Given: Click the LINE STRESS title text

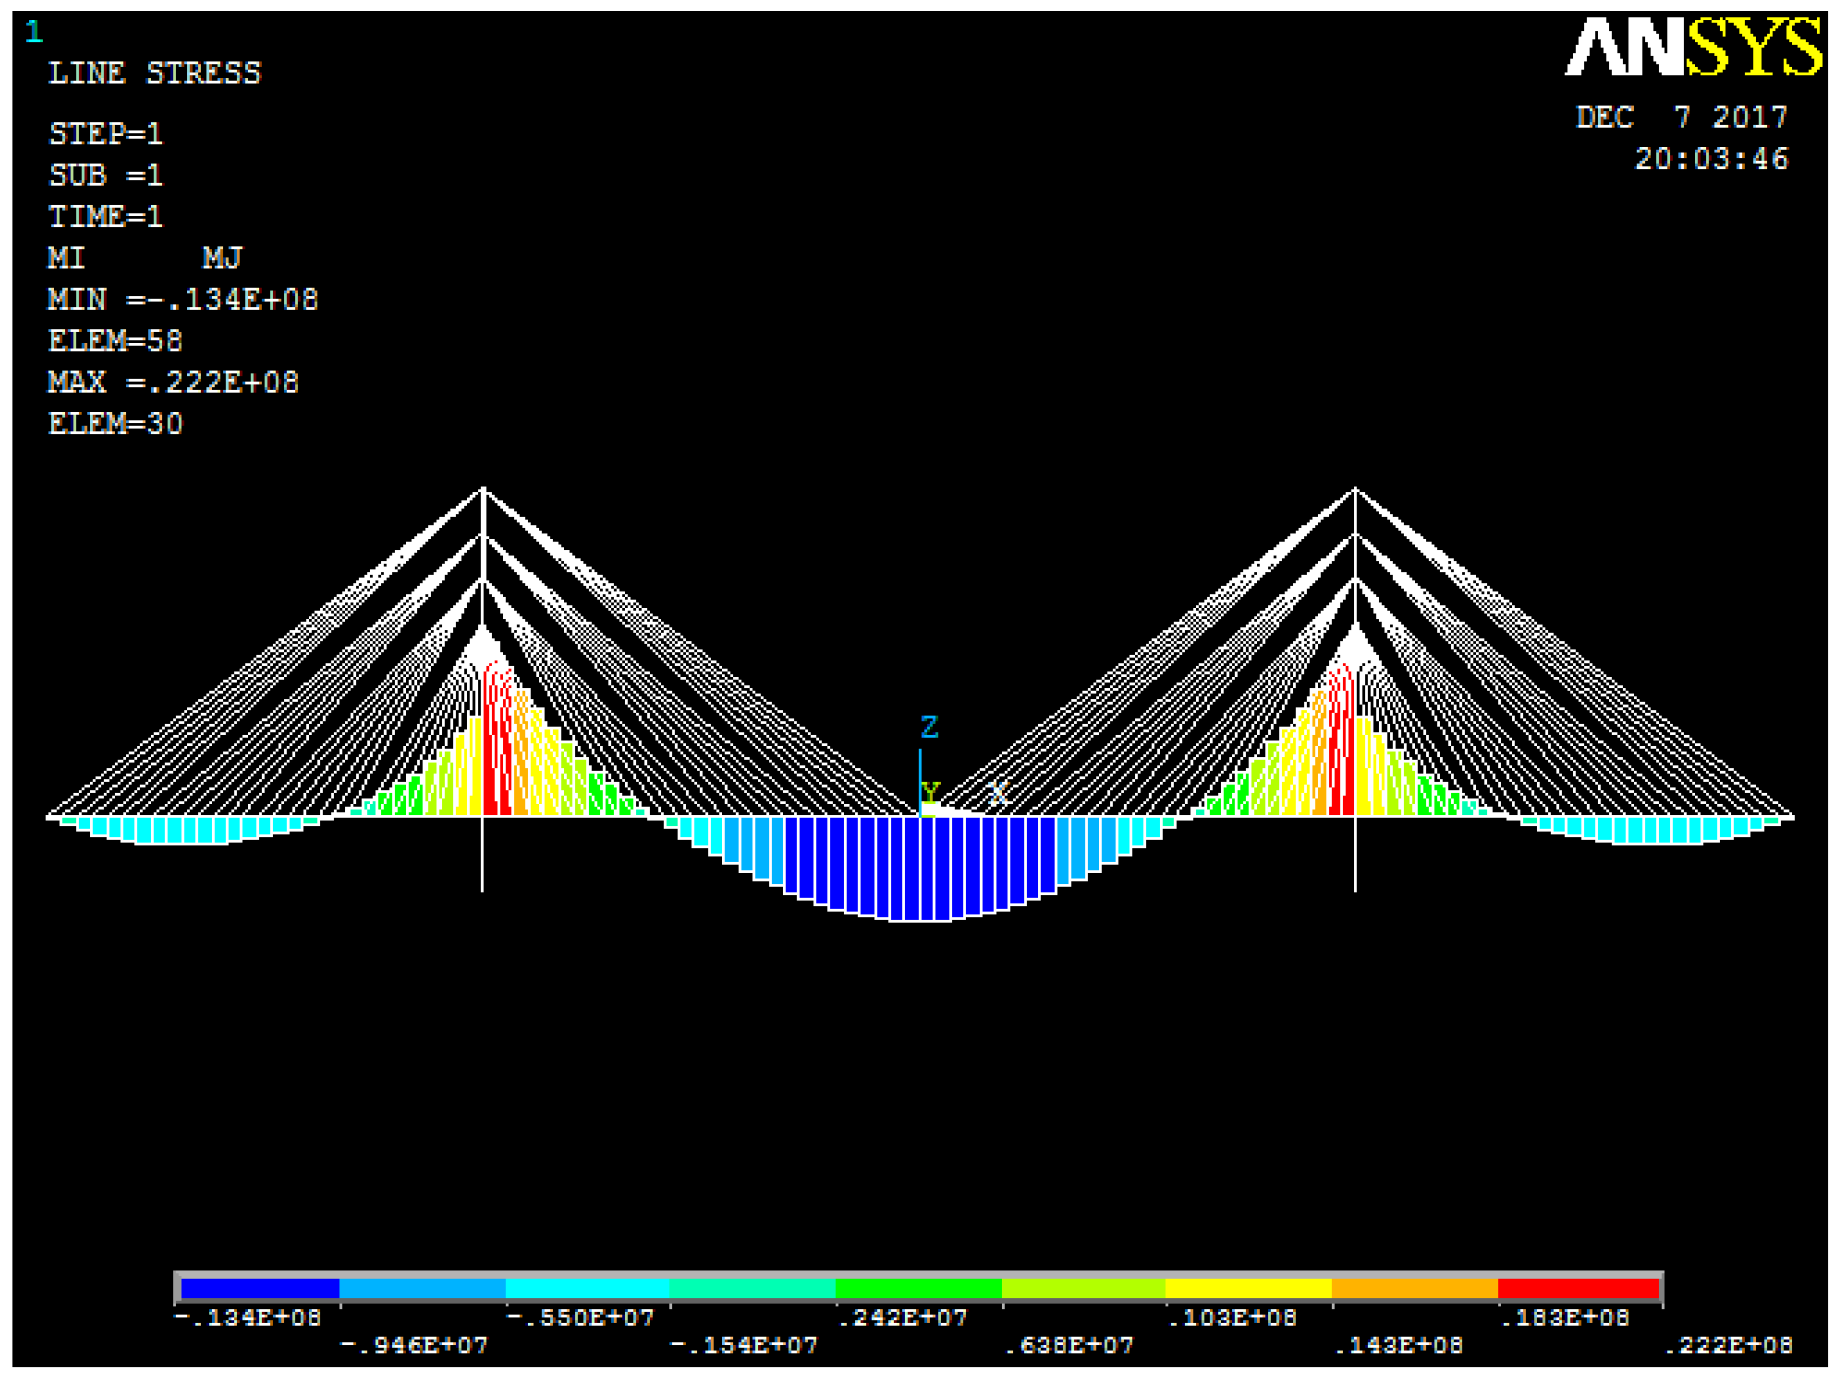Looking at the screenshot, I should (155, 73).
